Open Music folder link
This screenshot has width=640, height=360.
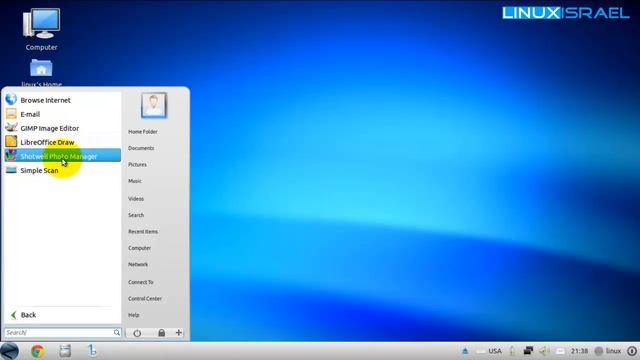135,181
